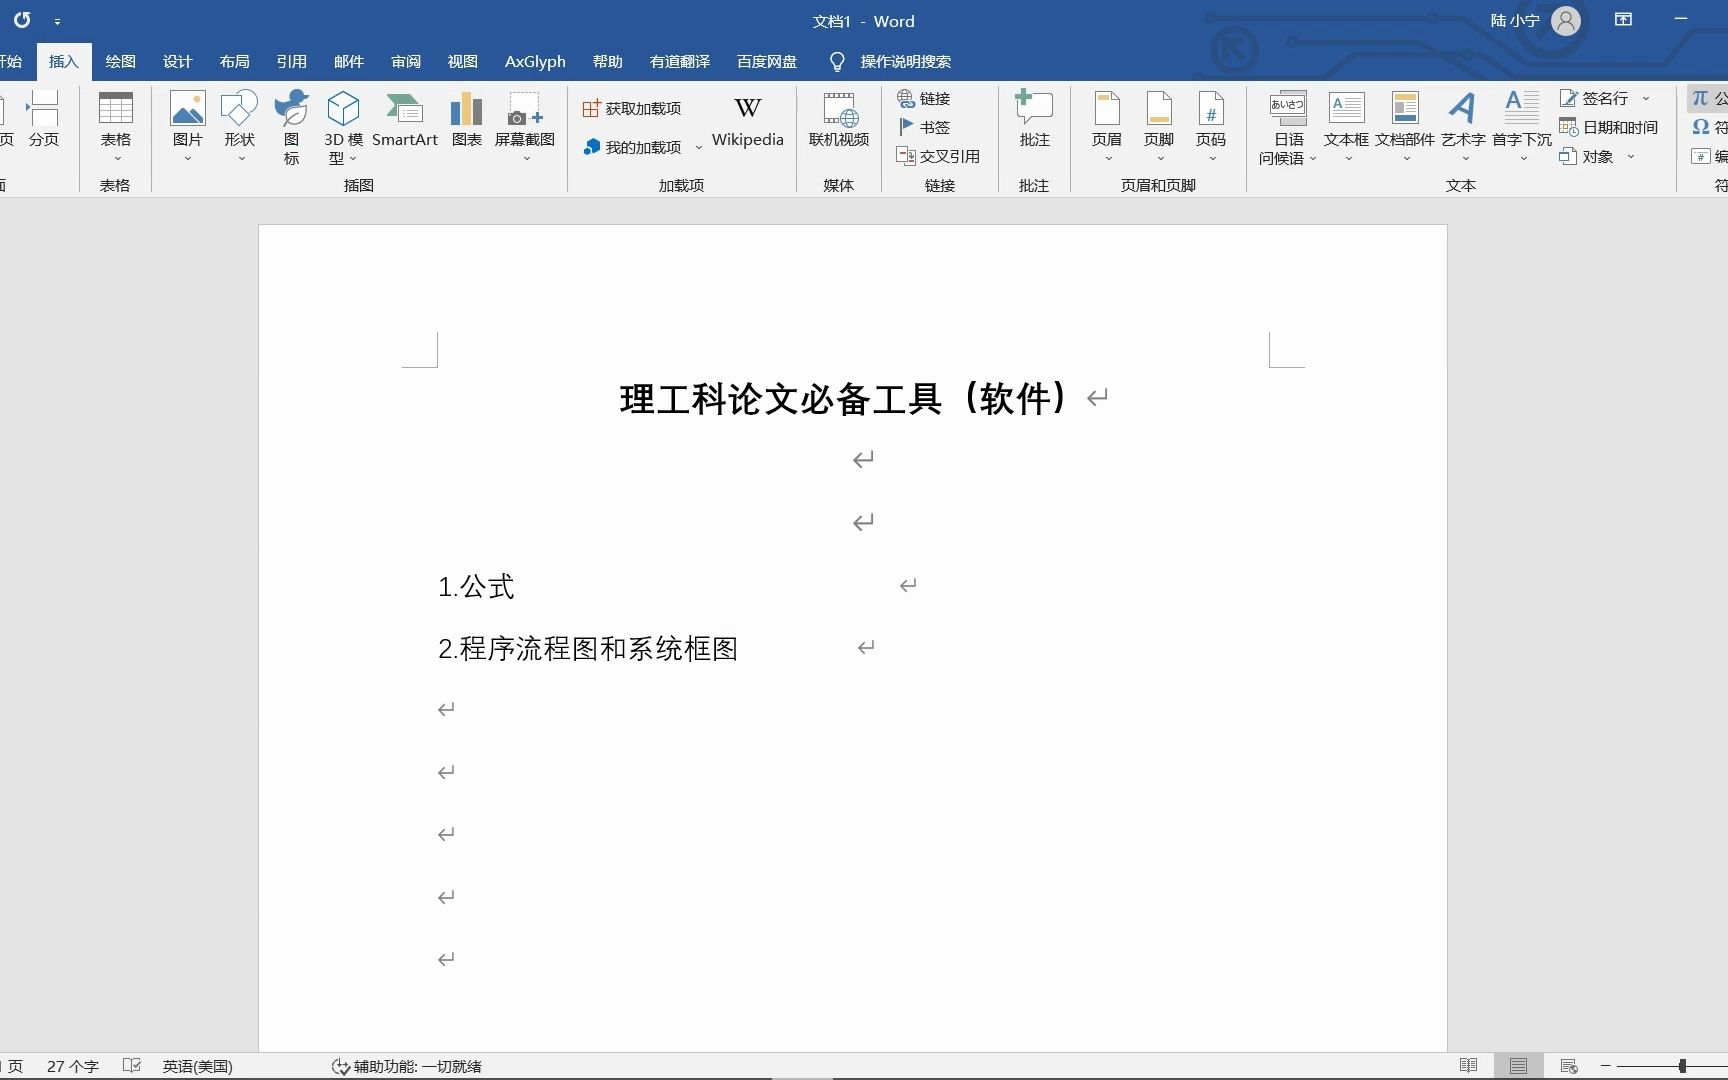
Task: Open the spelling check status icon
Action: [x=132, y=1066]
